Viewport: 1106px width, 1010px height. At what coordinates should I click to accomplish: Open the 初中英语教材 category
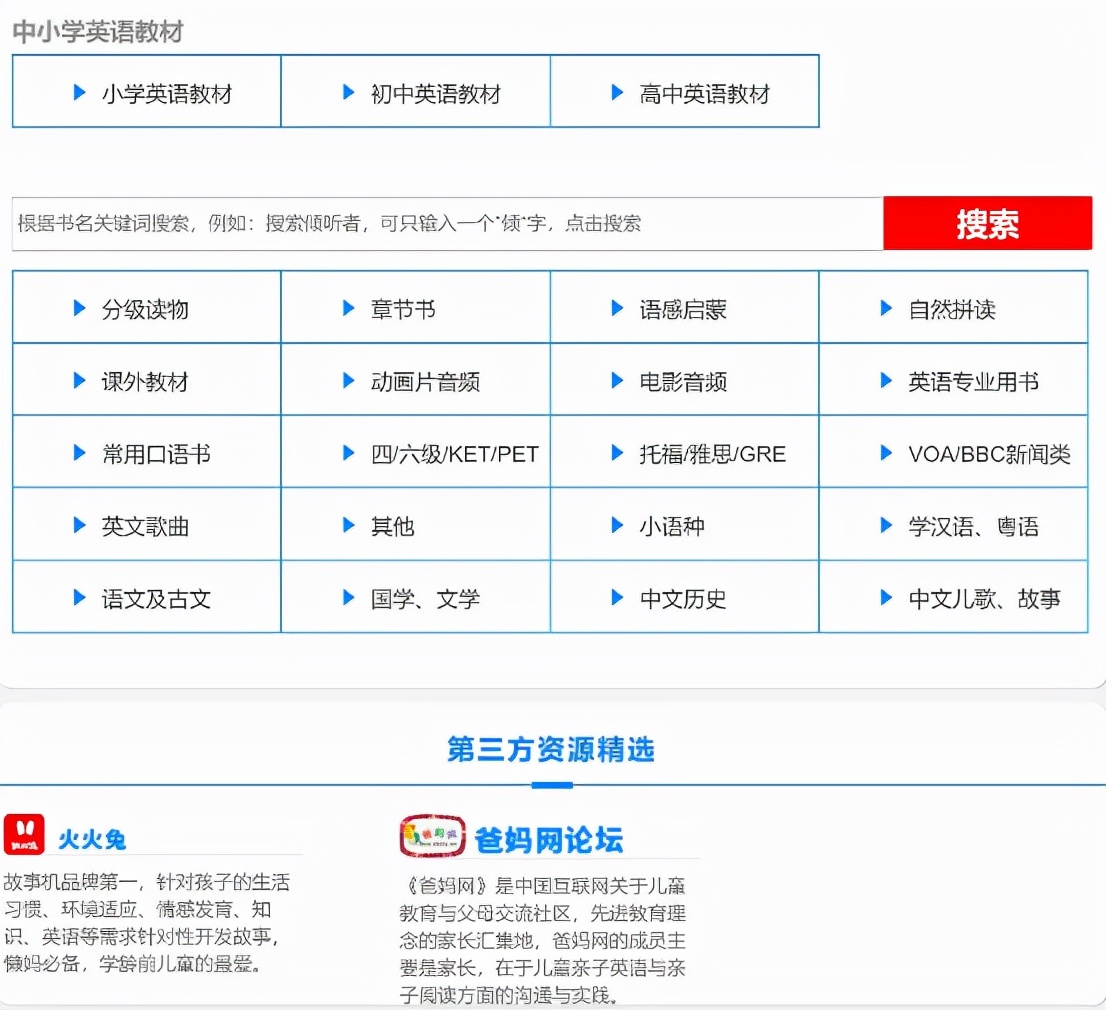[435, 94]
